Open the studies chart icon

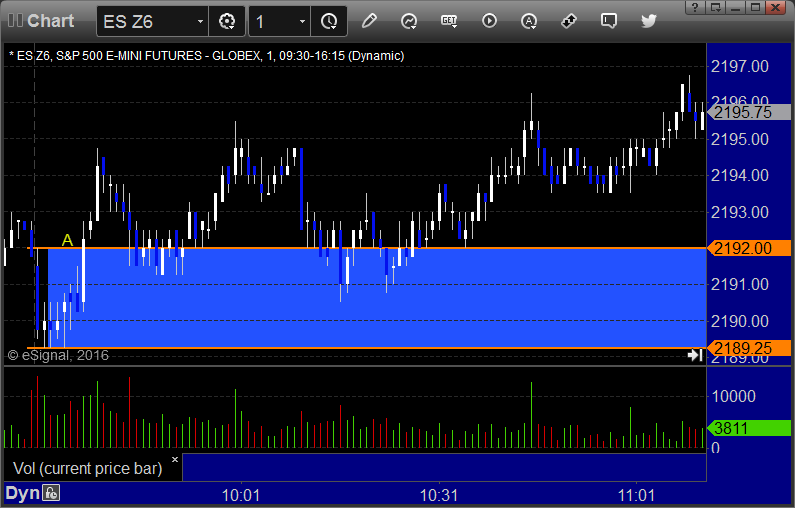[409, 21]
